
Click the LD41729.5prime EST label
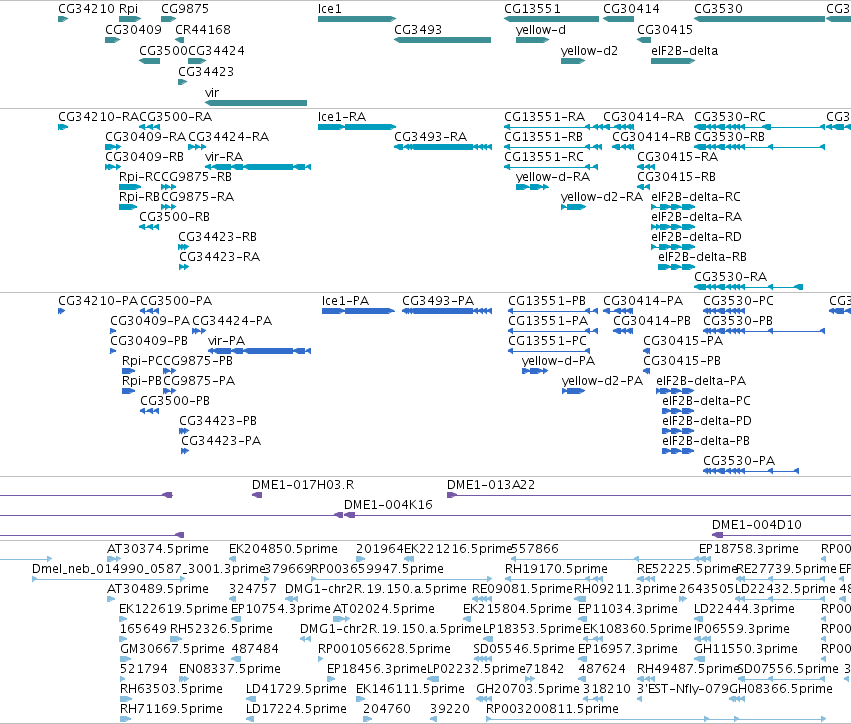pyautogui.click(x=296, y=689)
